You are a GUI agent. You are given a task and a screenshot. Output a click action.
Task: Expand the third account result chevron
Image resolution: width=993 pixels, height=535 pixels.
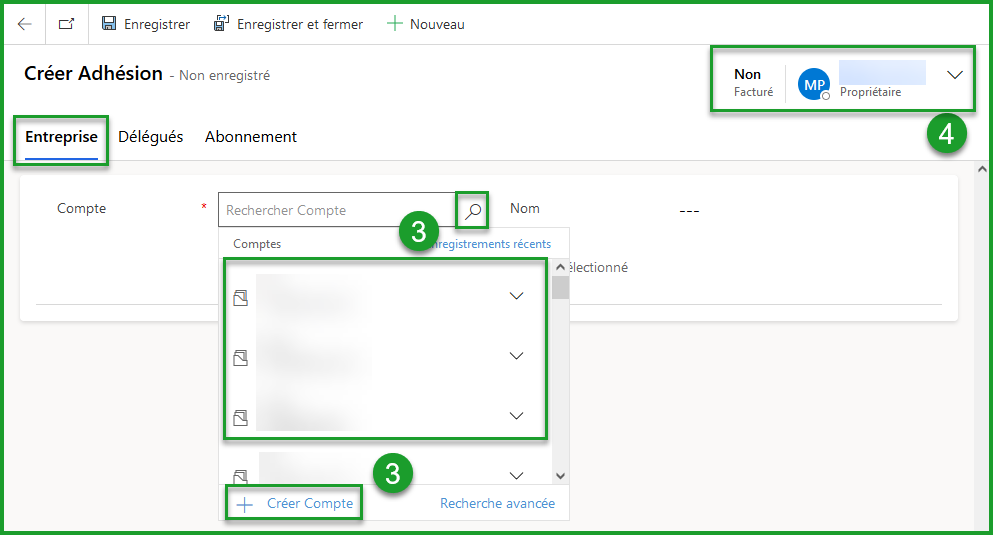tap(517, 416)
